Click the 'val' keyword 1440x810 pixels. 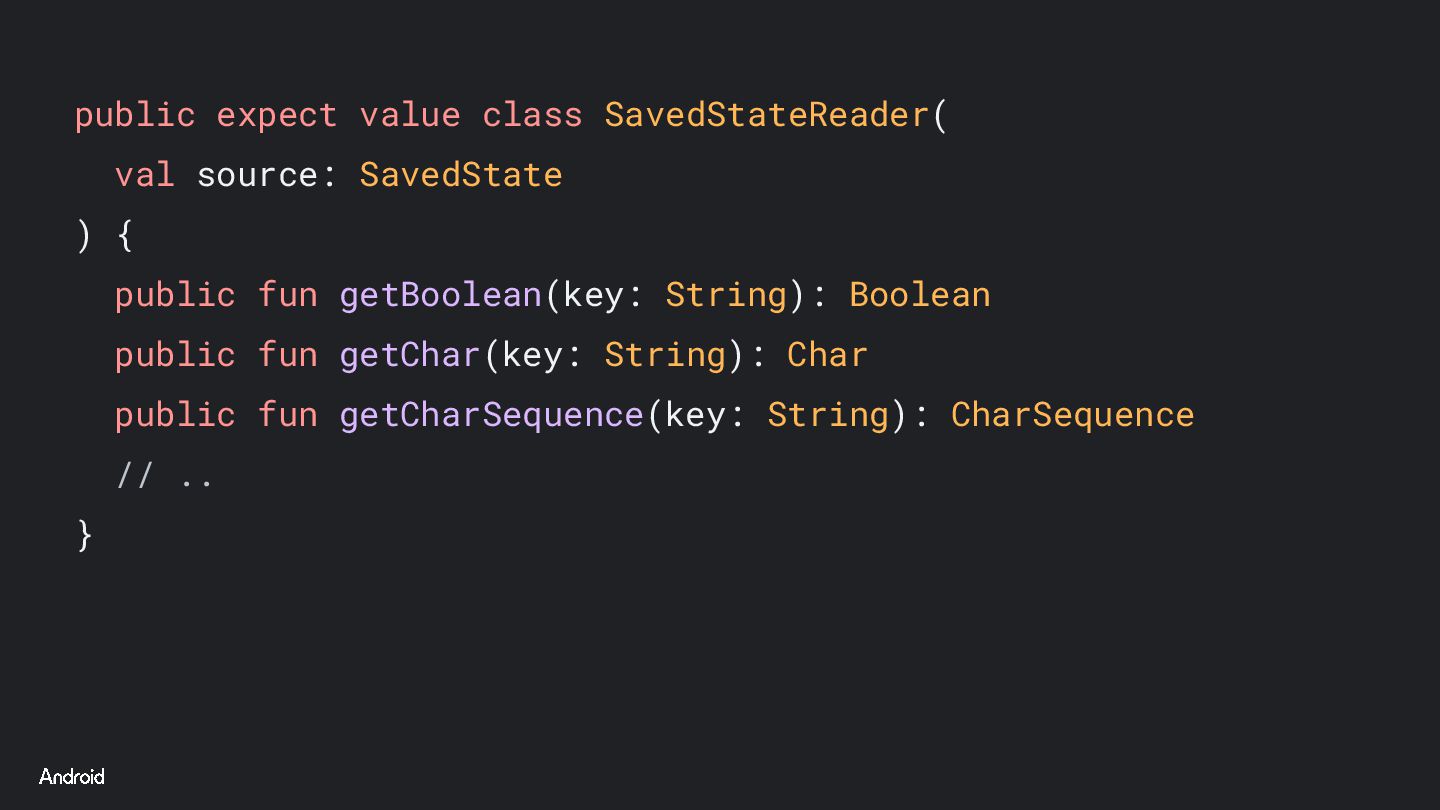click(145, 175)
